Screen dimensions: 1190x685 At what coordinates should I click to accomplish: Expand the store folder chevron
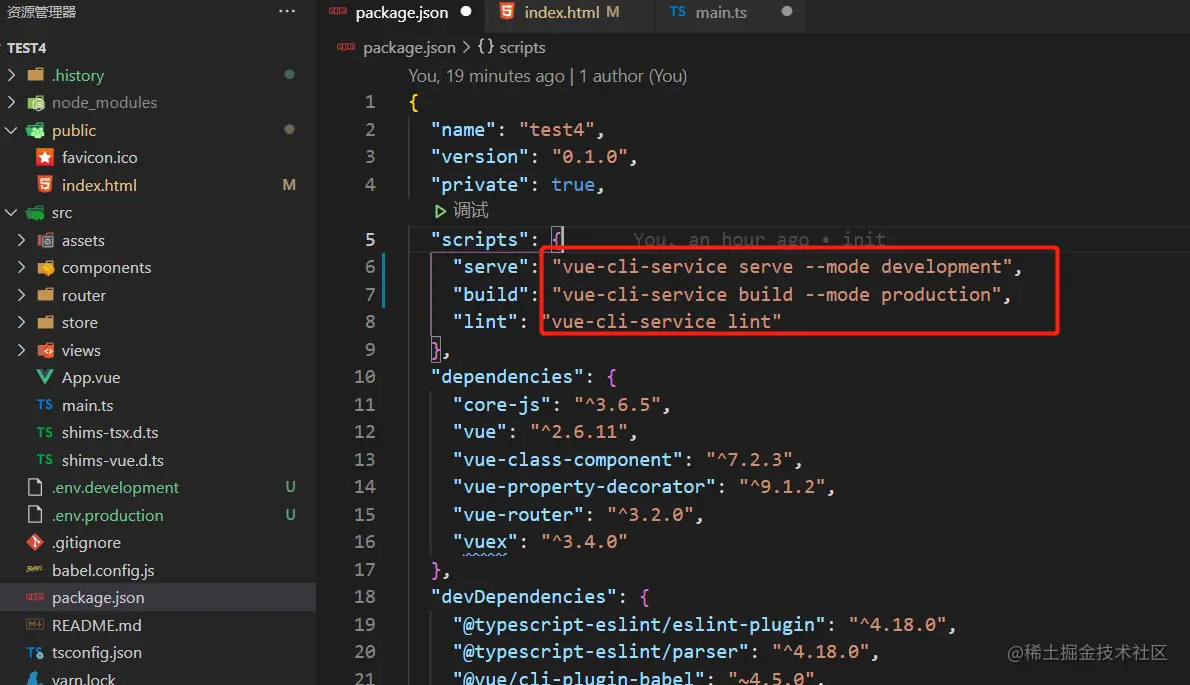[21, 322]
